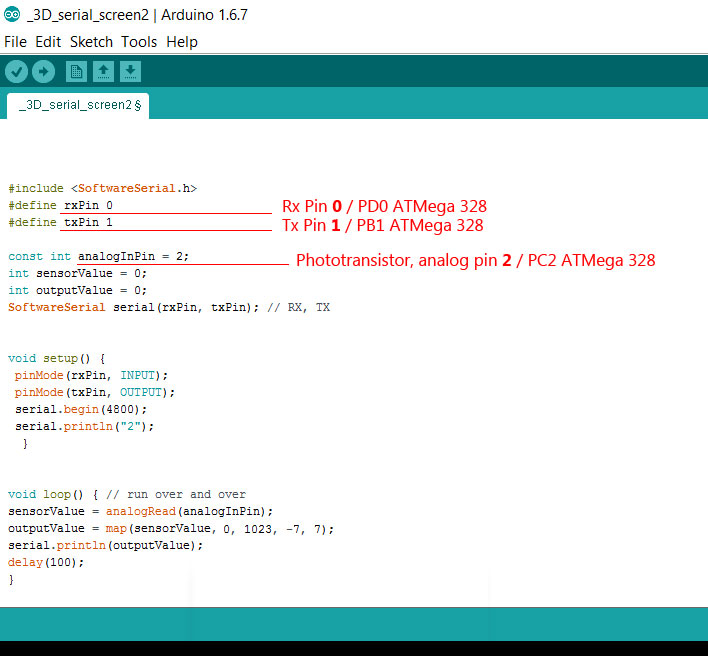Select the _3D_serial_screen2 tab
Viewport: 708px width, 656px height.
[x=78, y=106]
